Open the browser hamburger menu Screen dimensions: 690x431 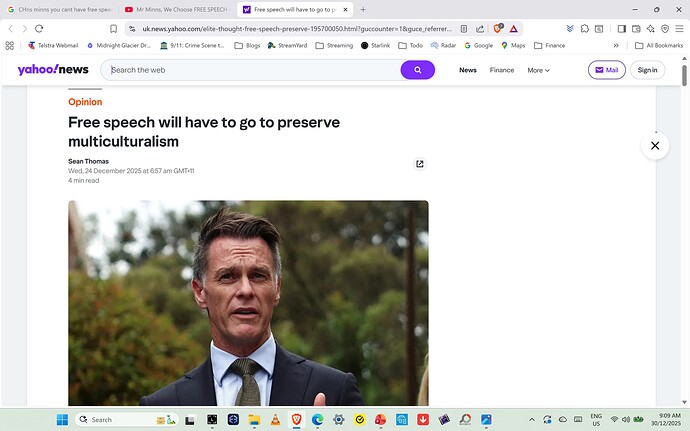pos(679,29)
